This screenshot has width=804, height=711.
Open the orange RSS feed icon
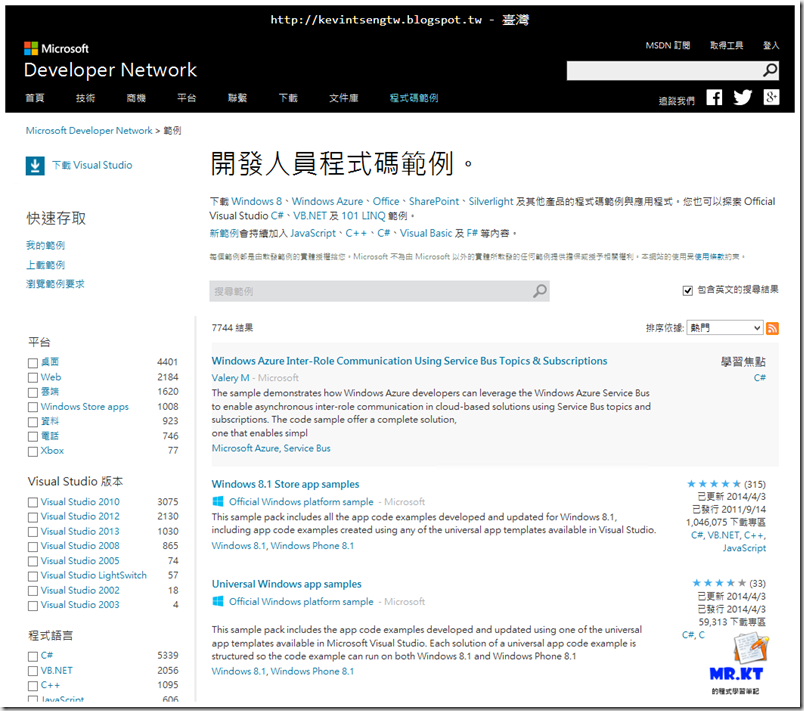pyautogui.click(x=772, y=328)
